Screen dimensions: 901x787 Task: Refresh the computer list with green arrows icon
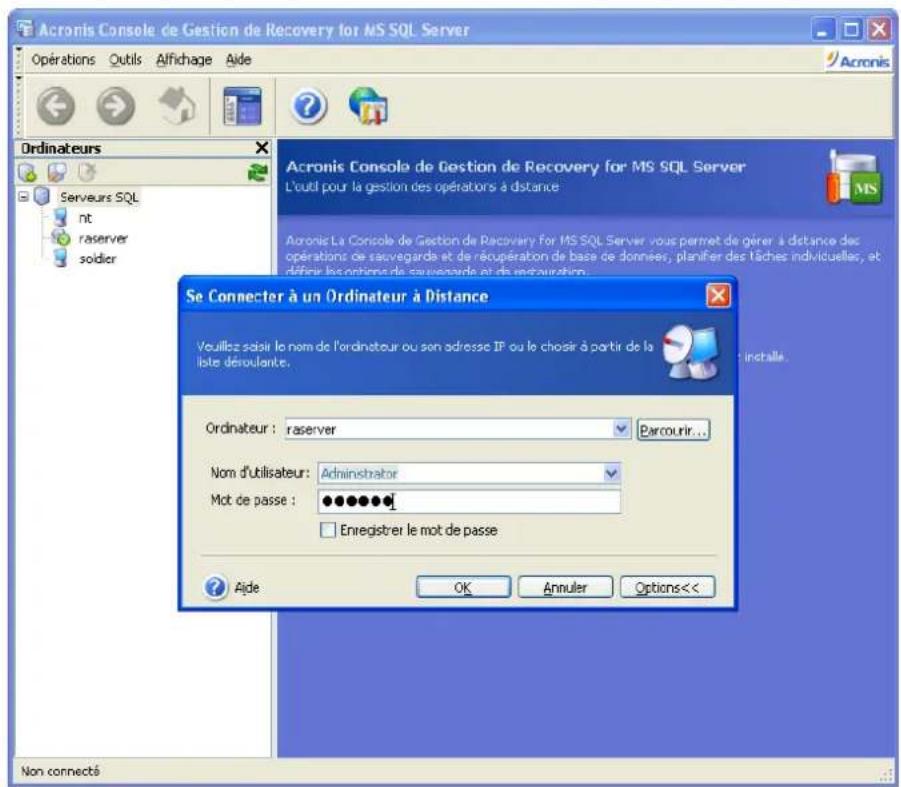click(x=257, y=172)
